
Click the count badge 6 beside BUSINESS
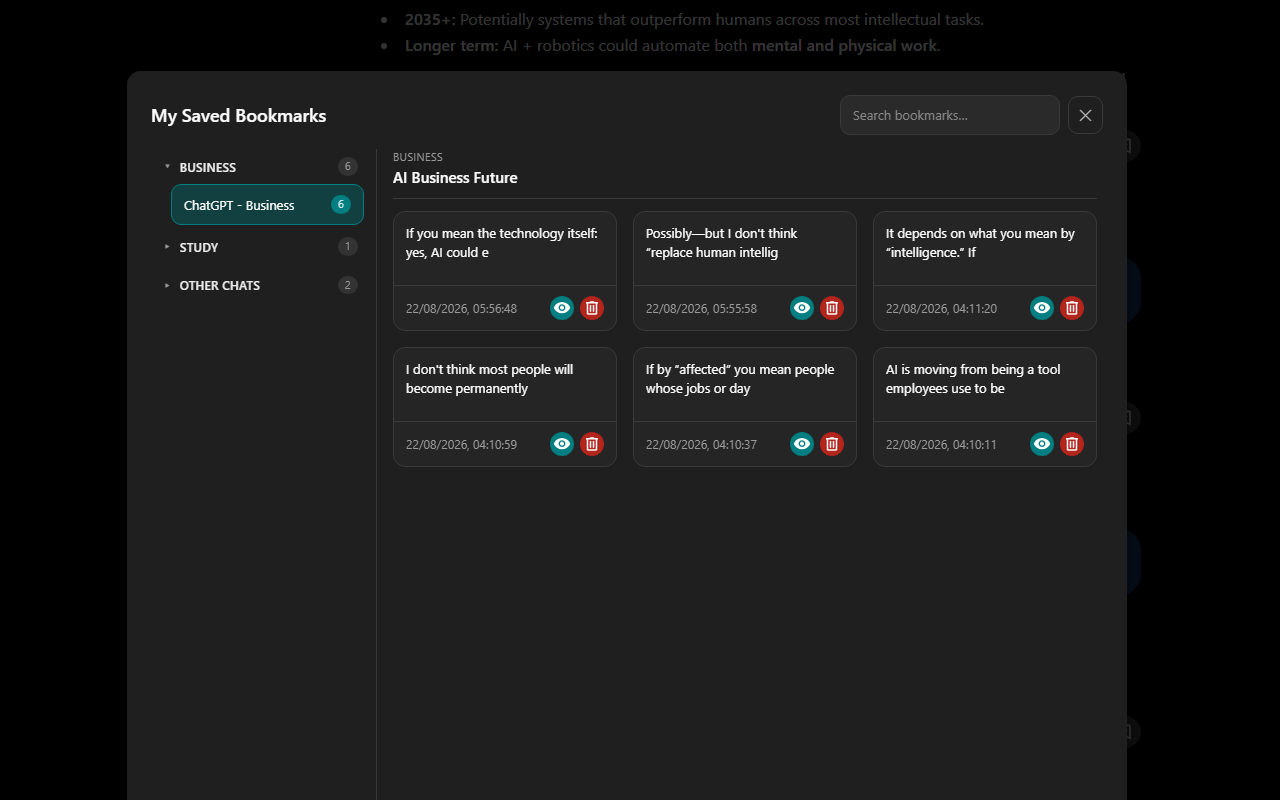348,167
